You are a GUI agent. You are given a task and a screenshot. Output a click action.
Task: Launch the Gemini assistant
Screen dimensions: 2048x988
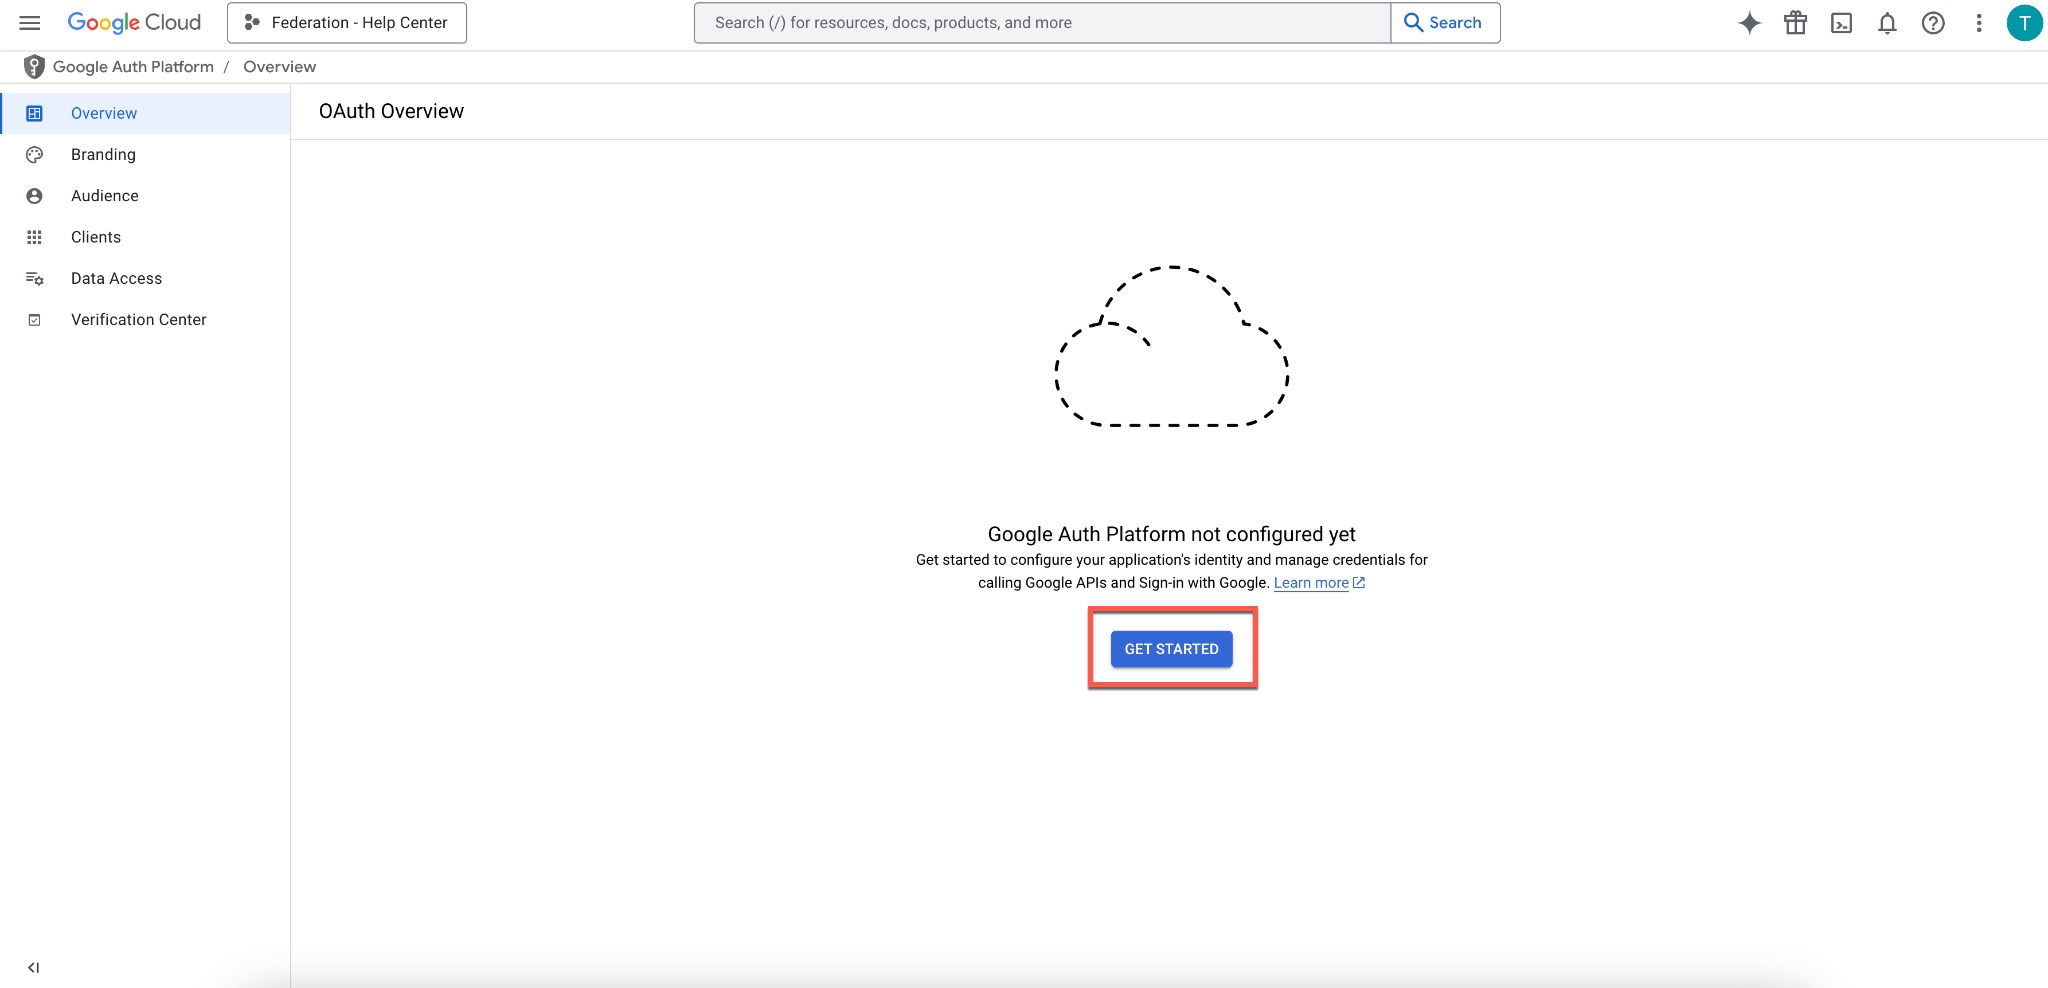coord(1749,22)
